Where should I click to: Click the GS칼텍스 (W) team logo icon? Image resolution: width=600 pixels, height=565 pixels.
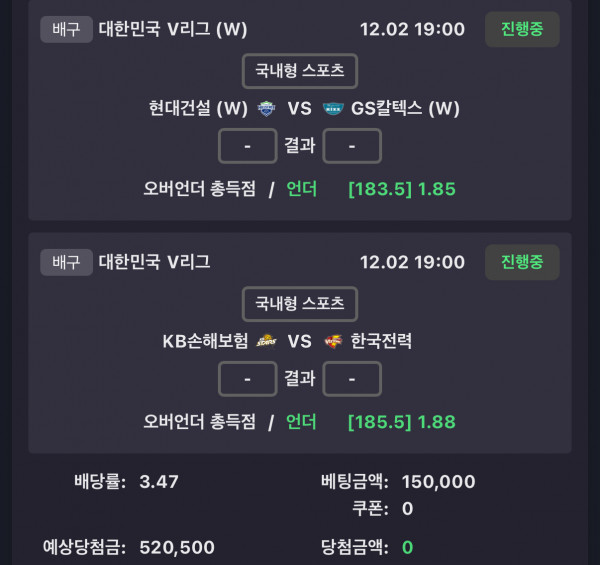click(x=333, y=109)
